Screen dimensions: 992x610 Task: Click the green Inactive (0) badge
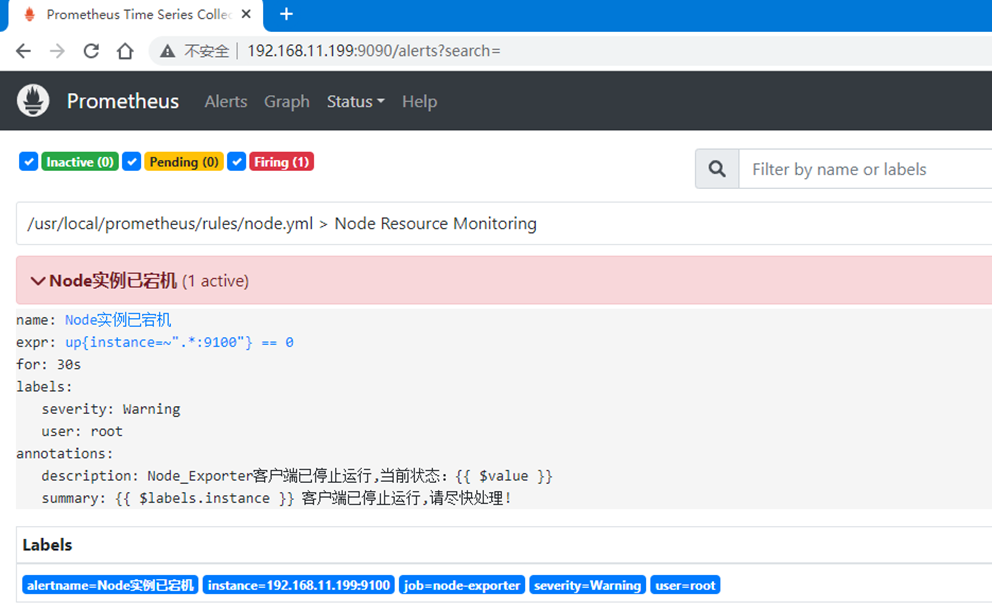(x=80, y=162)
